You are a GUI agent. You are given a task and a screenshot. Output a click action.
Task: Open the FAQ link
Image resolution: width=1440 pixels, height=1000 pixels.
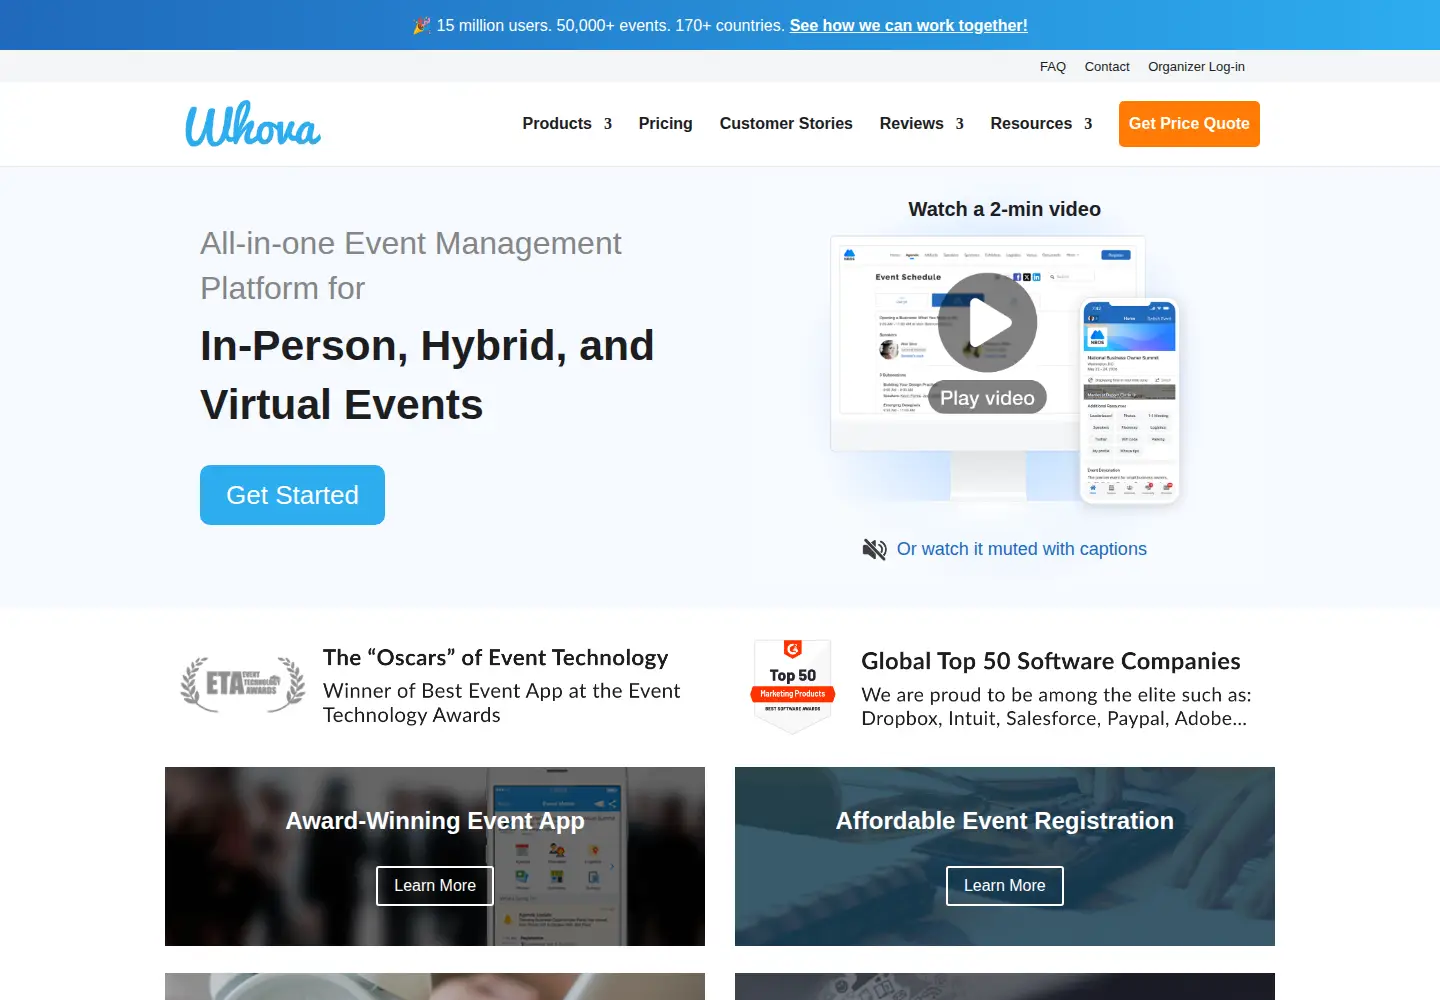click(1053, 67)
